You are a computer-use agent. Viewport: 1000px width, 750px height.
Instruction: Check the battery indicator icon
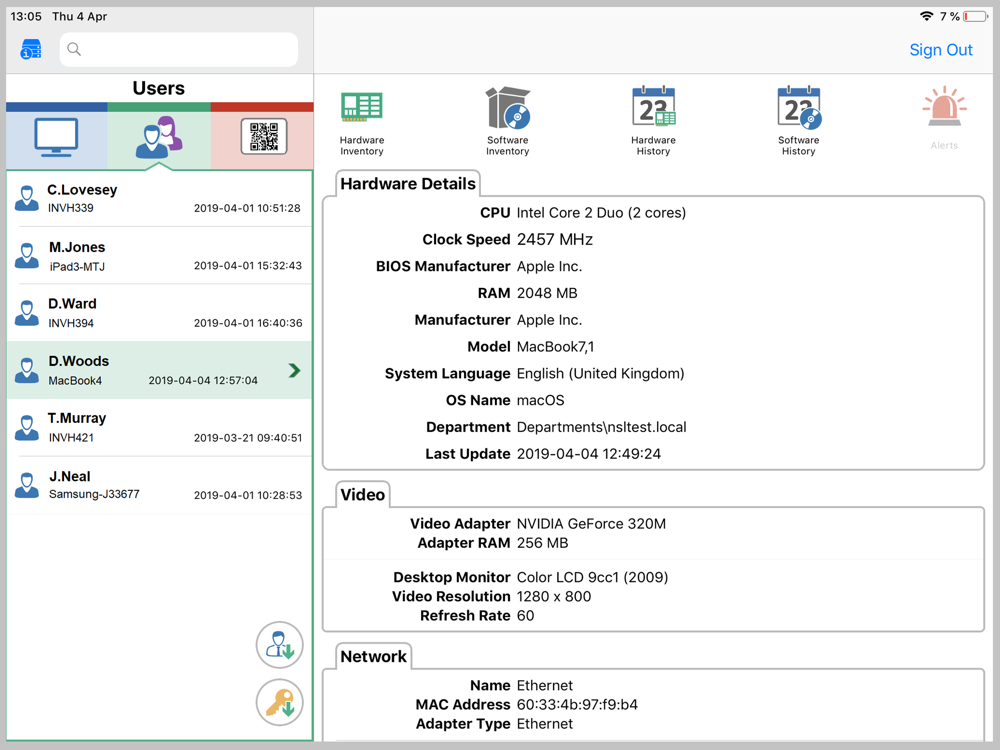(976, 16)
